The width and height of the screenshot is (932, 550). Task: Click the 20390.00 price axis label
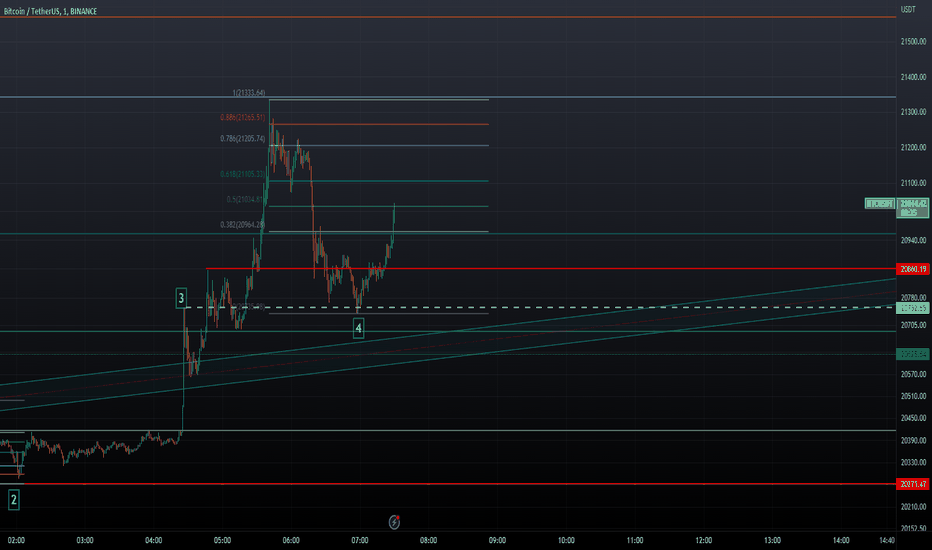tap(914, 440)
